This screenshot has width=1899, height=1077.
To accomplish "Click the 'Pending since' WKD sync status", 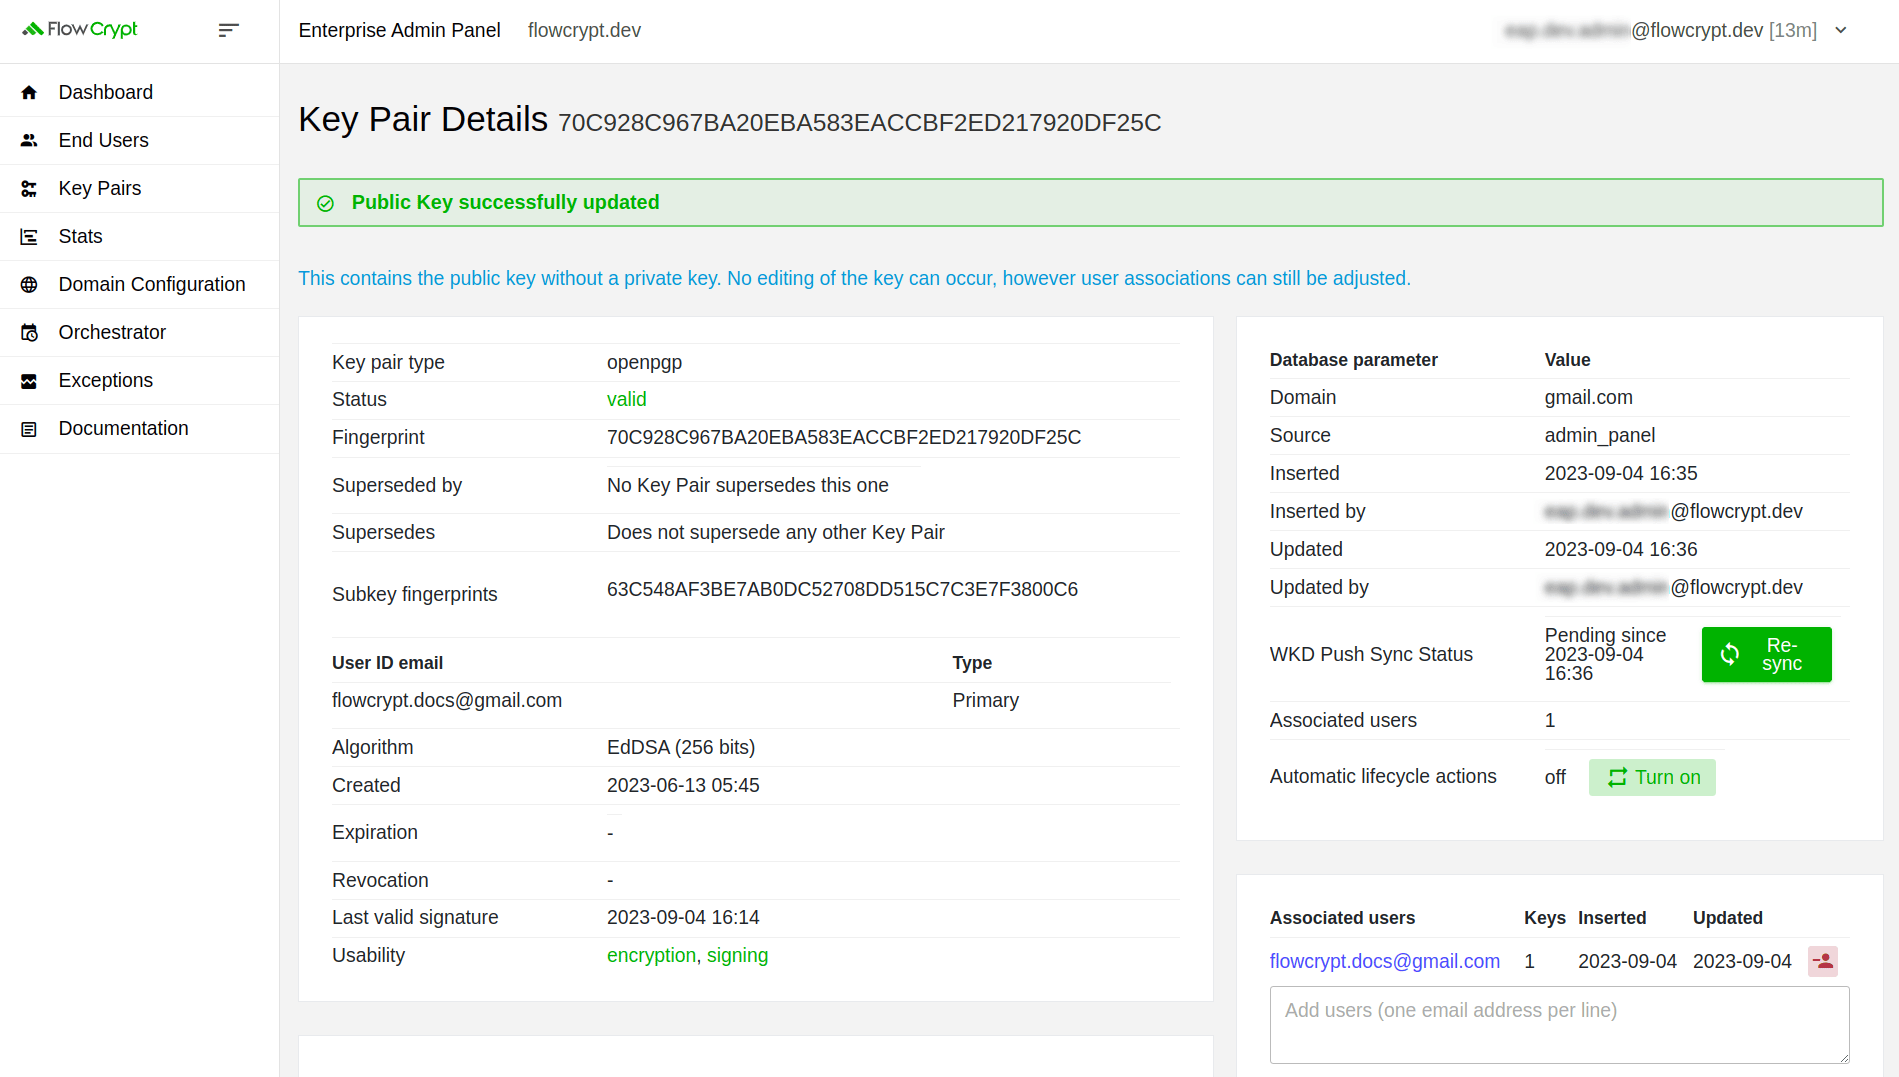I will click(1605, 654).
